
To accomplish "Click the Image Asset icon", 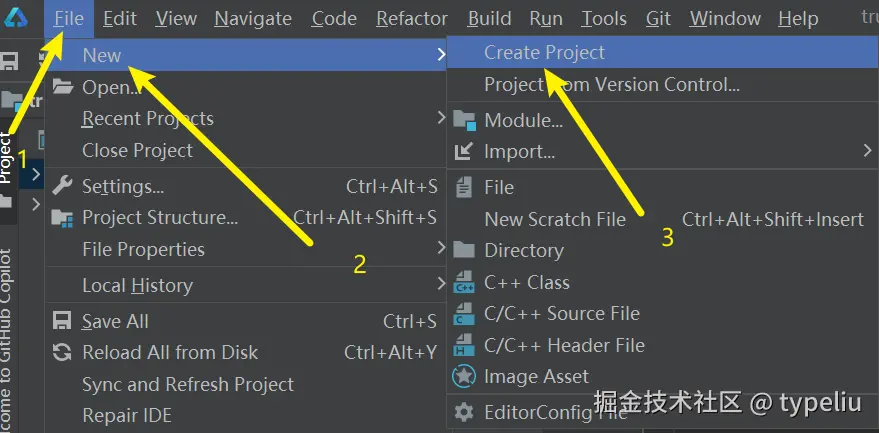I will click(x=464, y=377).
